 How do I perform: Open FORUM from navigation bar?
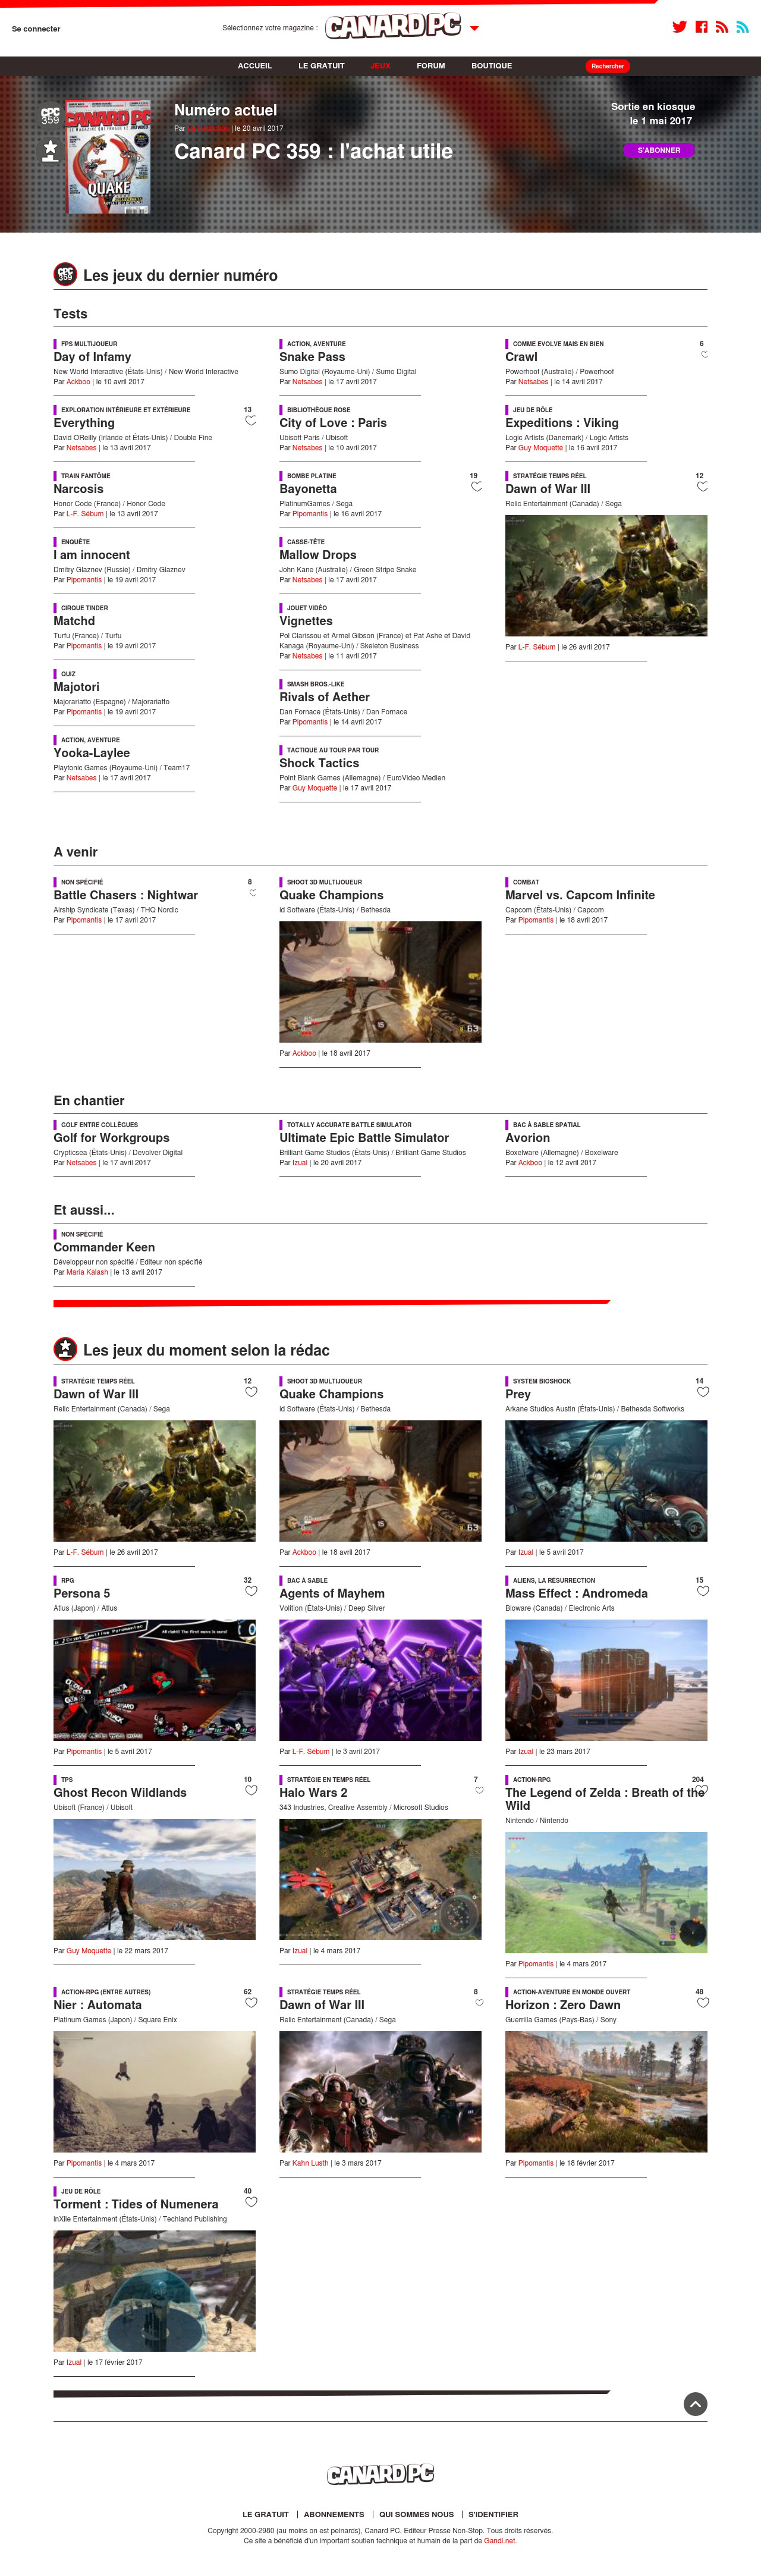point(431,66)
